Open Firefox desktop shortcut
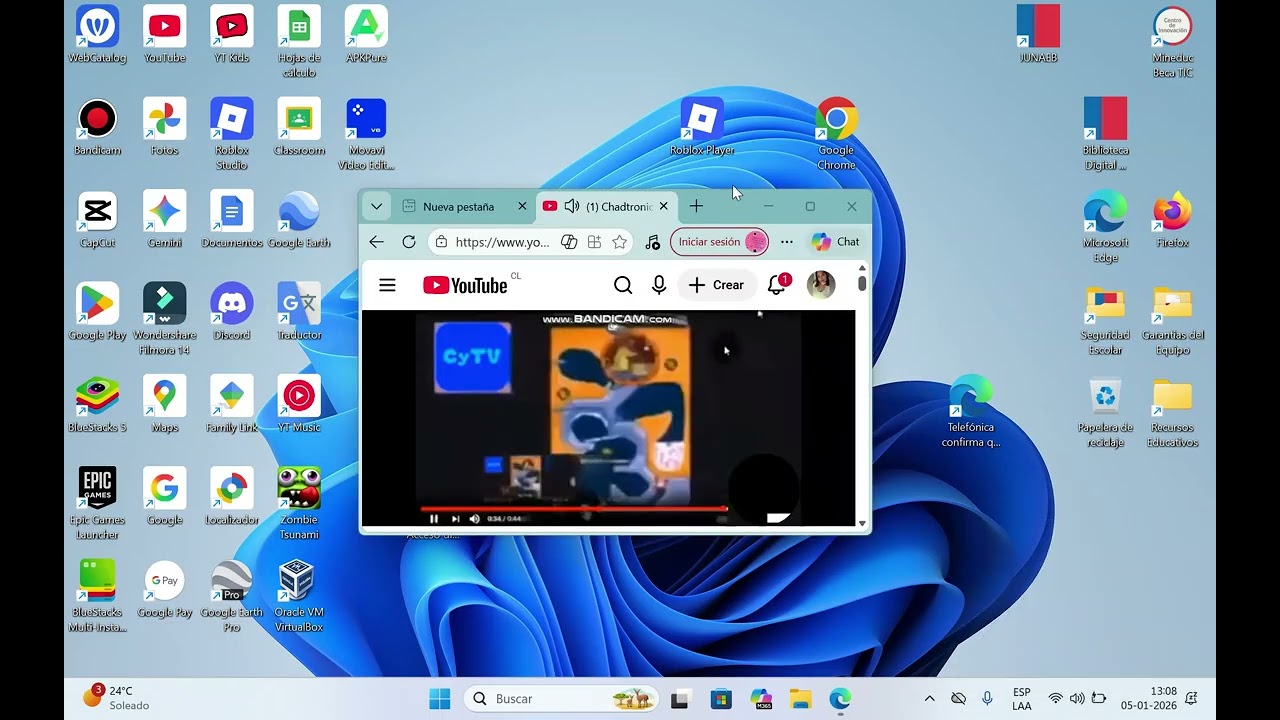 point(1172,220)
